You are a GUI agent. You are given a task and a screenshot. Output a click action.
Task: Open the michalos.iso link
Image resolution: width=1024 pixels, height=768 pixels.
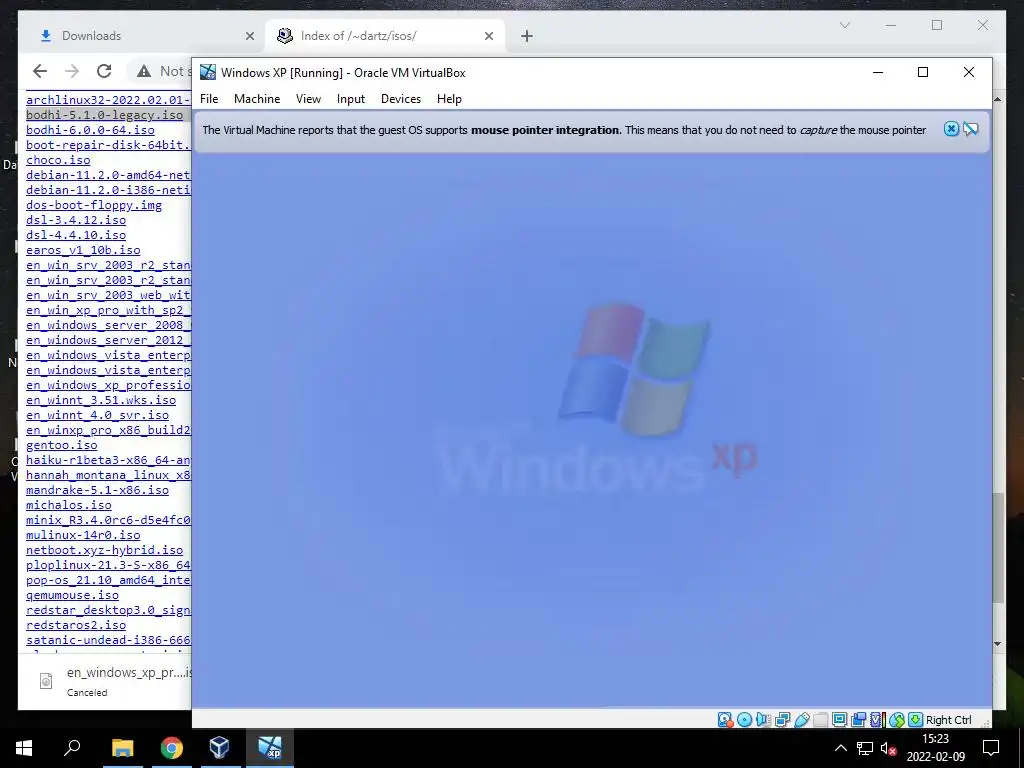click(x=69, y=505)
